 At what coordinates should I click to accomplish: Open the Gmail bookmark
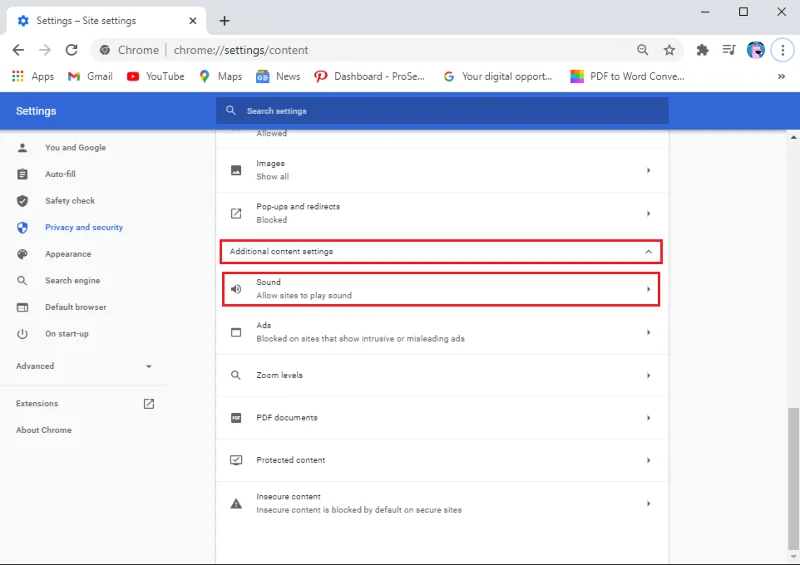90,77
